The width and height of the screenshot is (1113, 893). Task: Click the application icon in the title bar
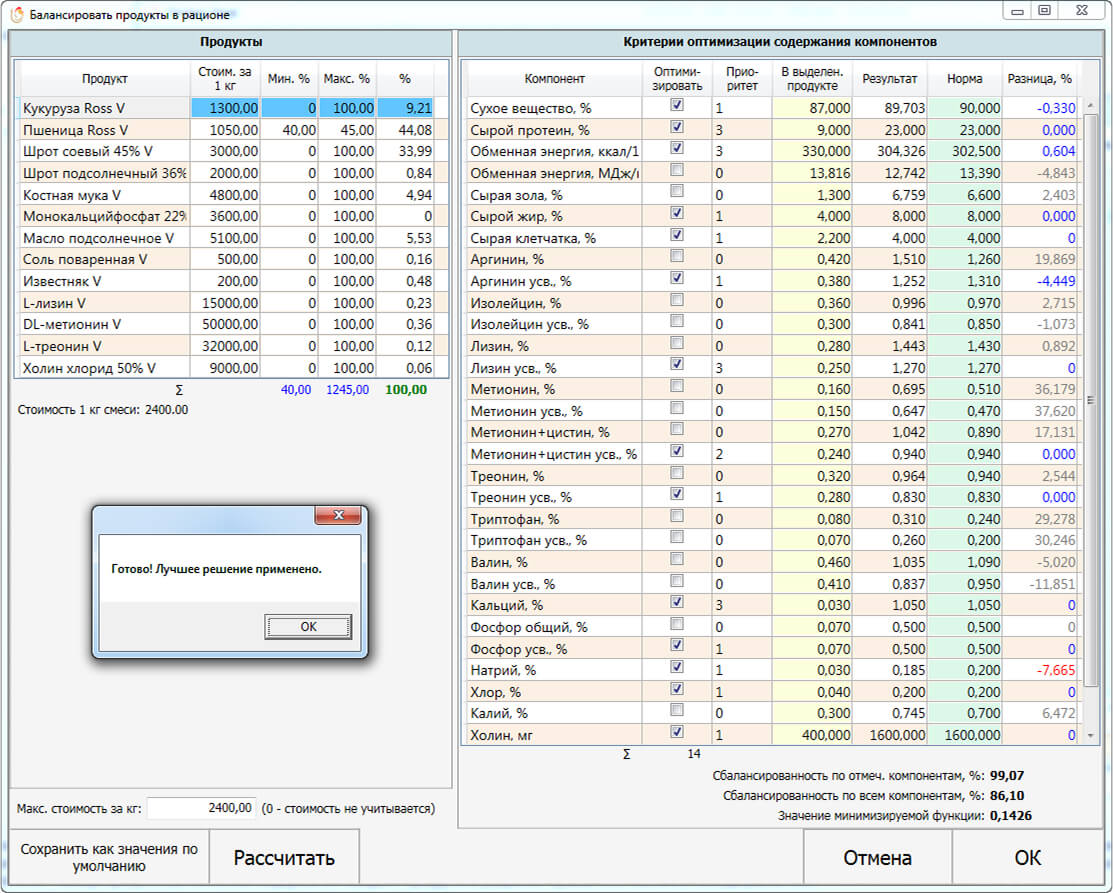[x=16, y=14]
